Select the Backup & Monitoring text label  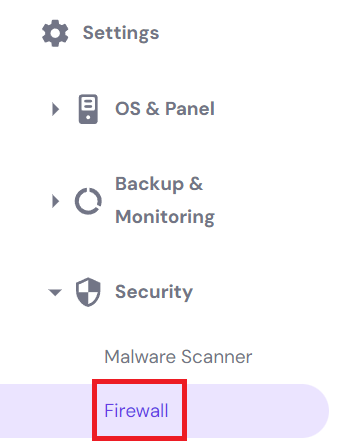165,201
